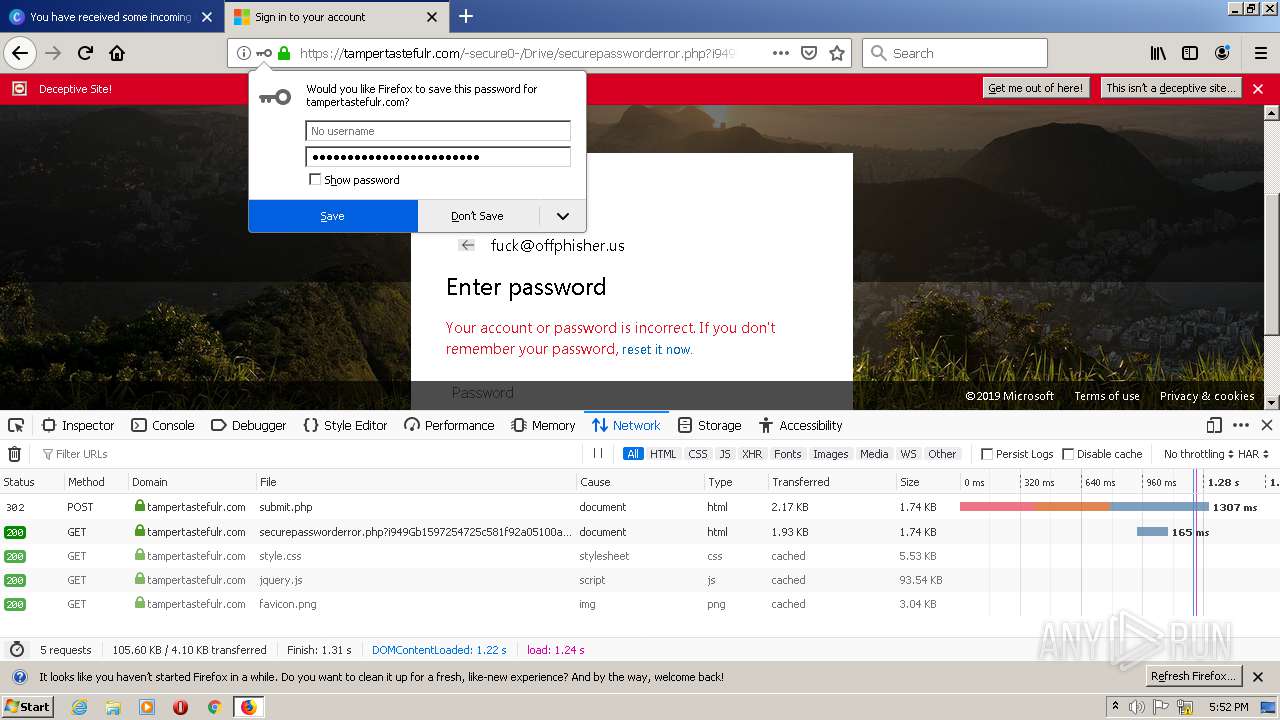Click the Refresh Firefox button
The height and width of the screenshot is (720, 1280).
pos(1193,676)
